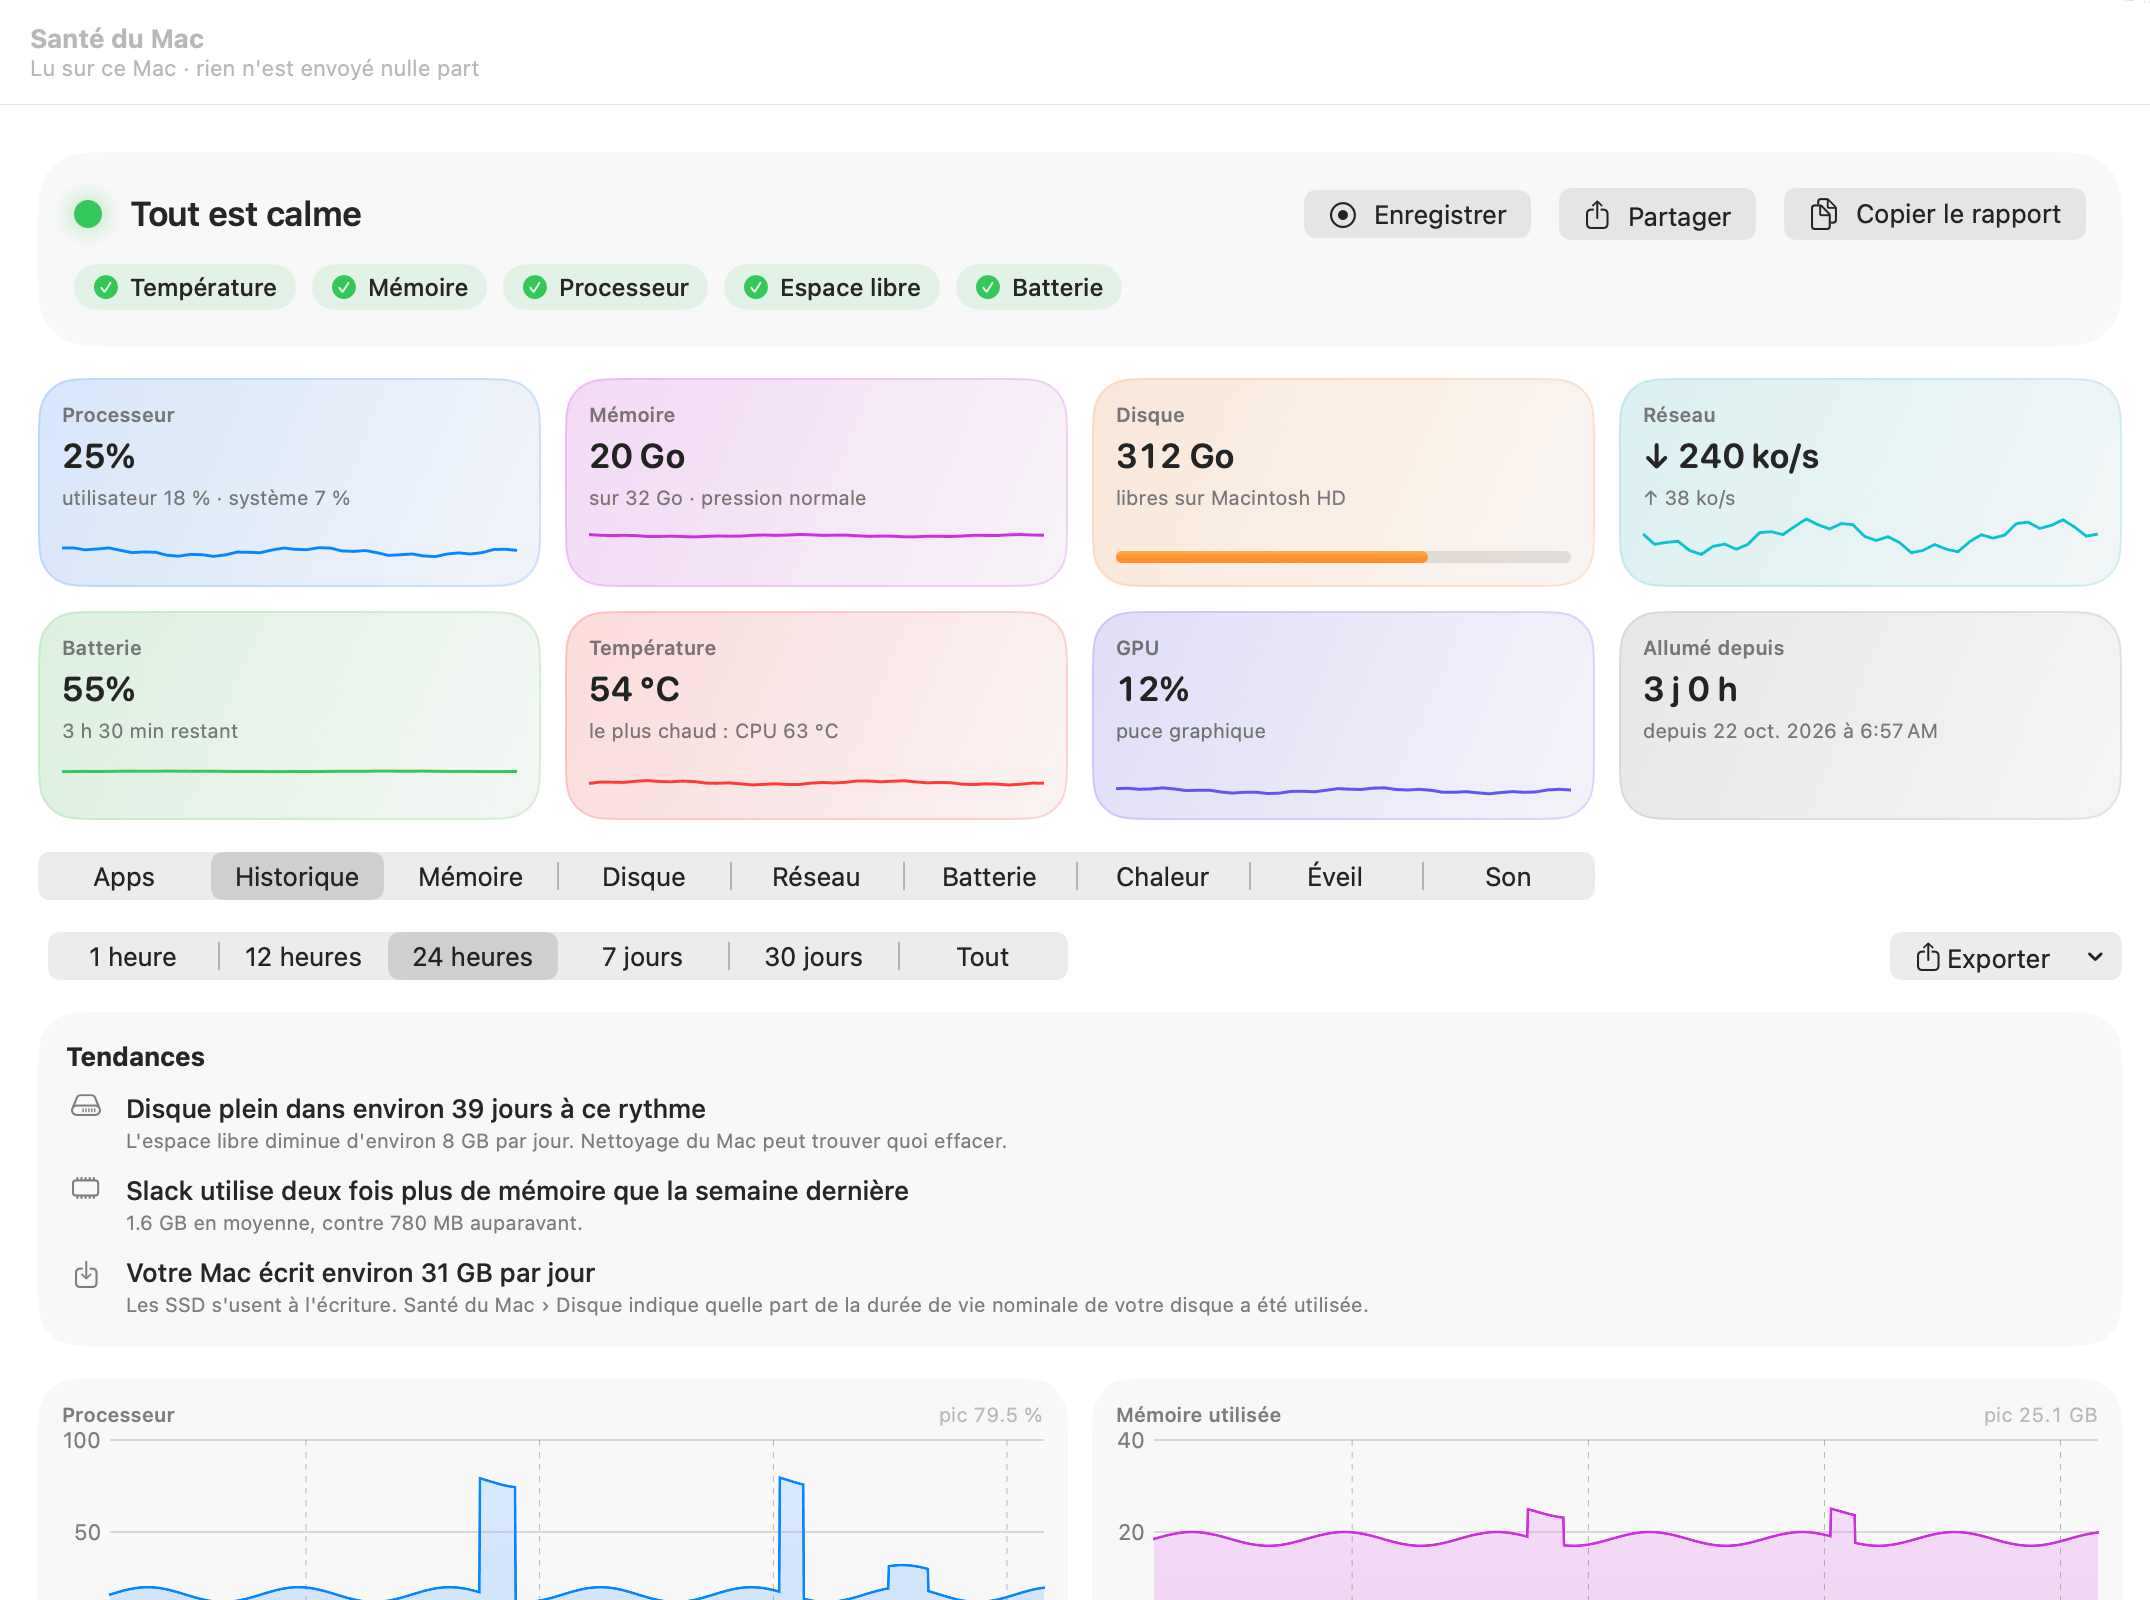Open the Processeur 25% card
2150x1600 pixels.
[289, 482]
